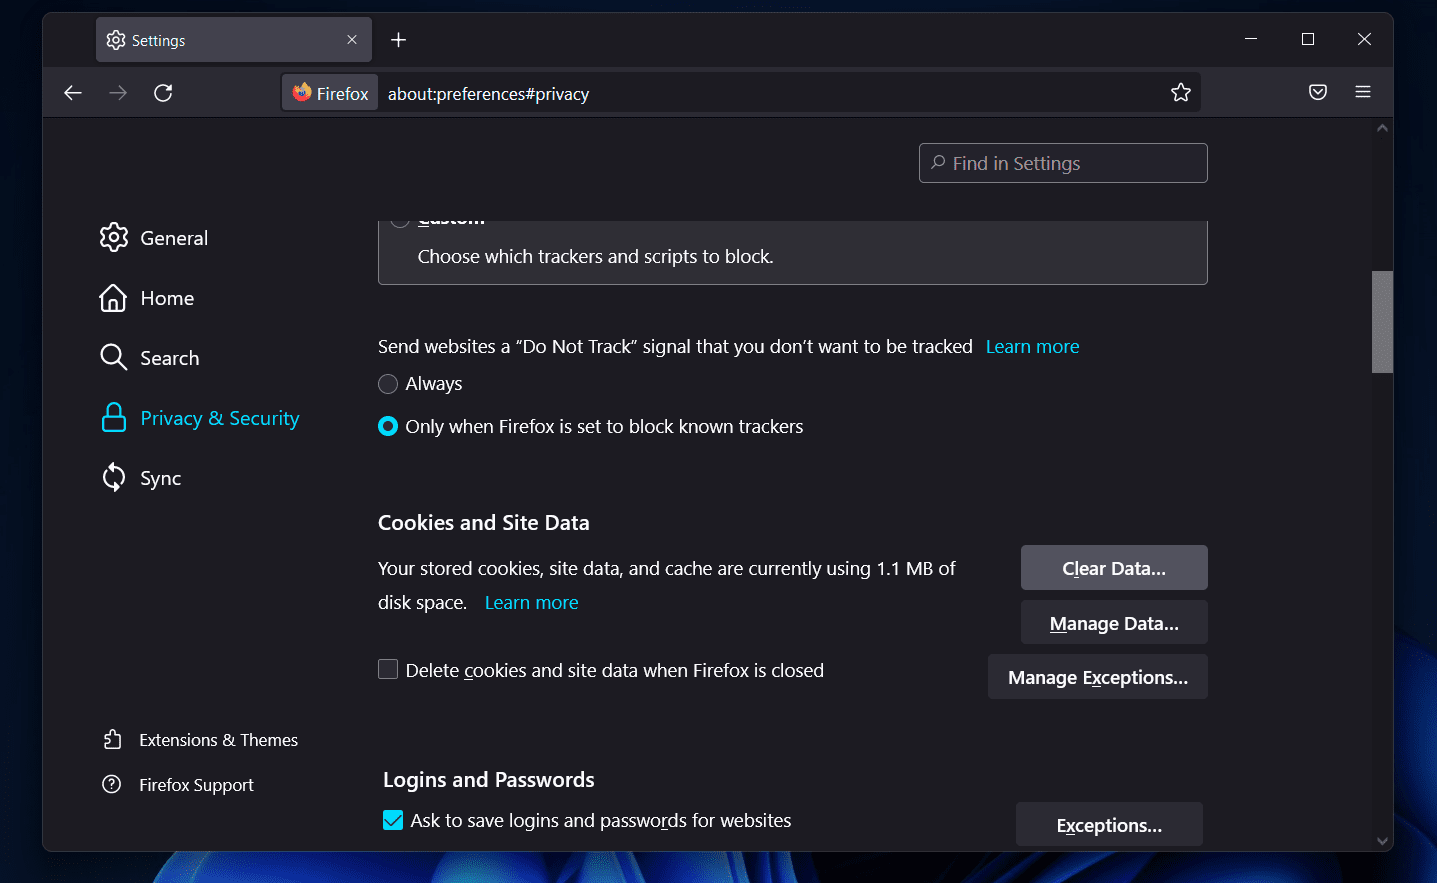Select the Always Do Not Track option
Viewport: 1437px width, 883px height.
pyautogui.click(x=388, y=384)
